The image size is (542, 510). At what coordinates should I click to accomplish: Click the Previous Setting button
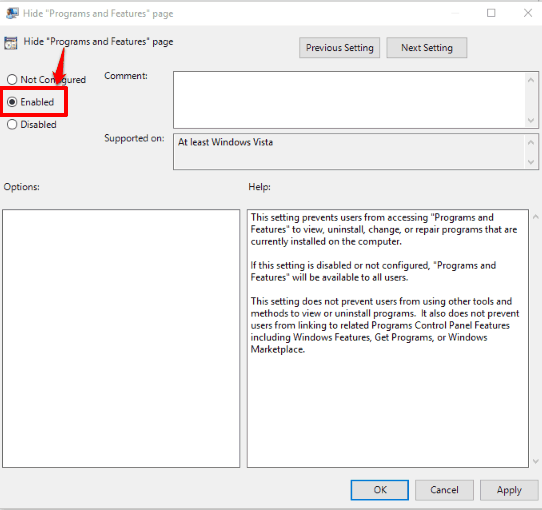pyautogui.click(x=339, y=48)
